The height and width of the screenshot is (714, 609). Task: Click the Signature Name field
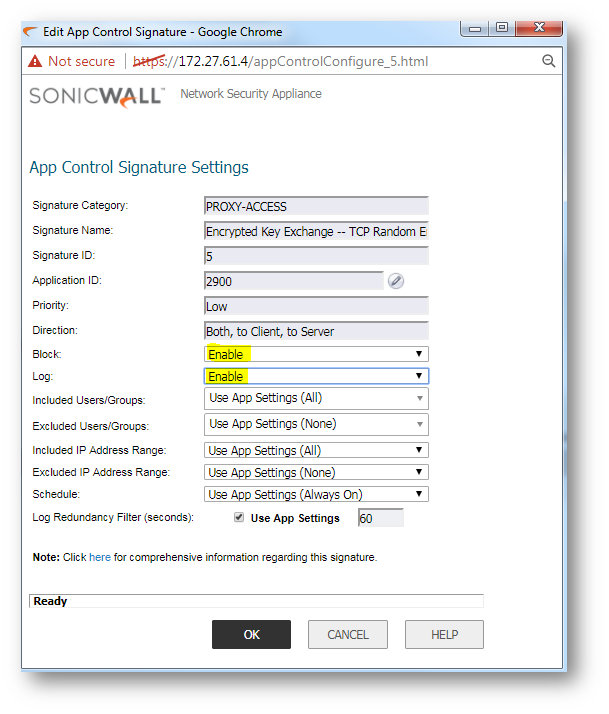pos(316,231)
